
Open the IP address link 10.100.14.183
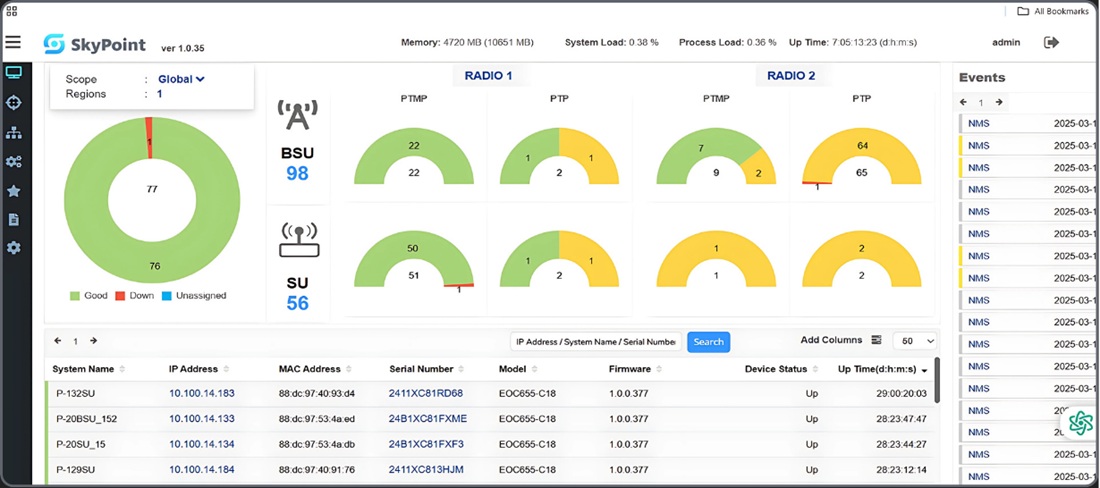click(201, 394)
